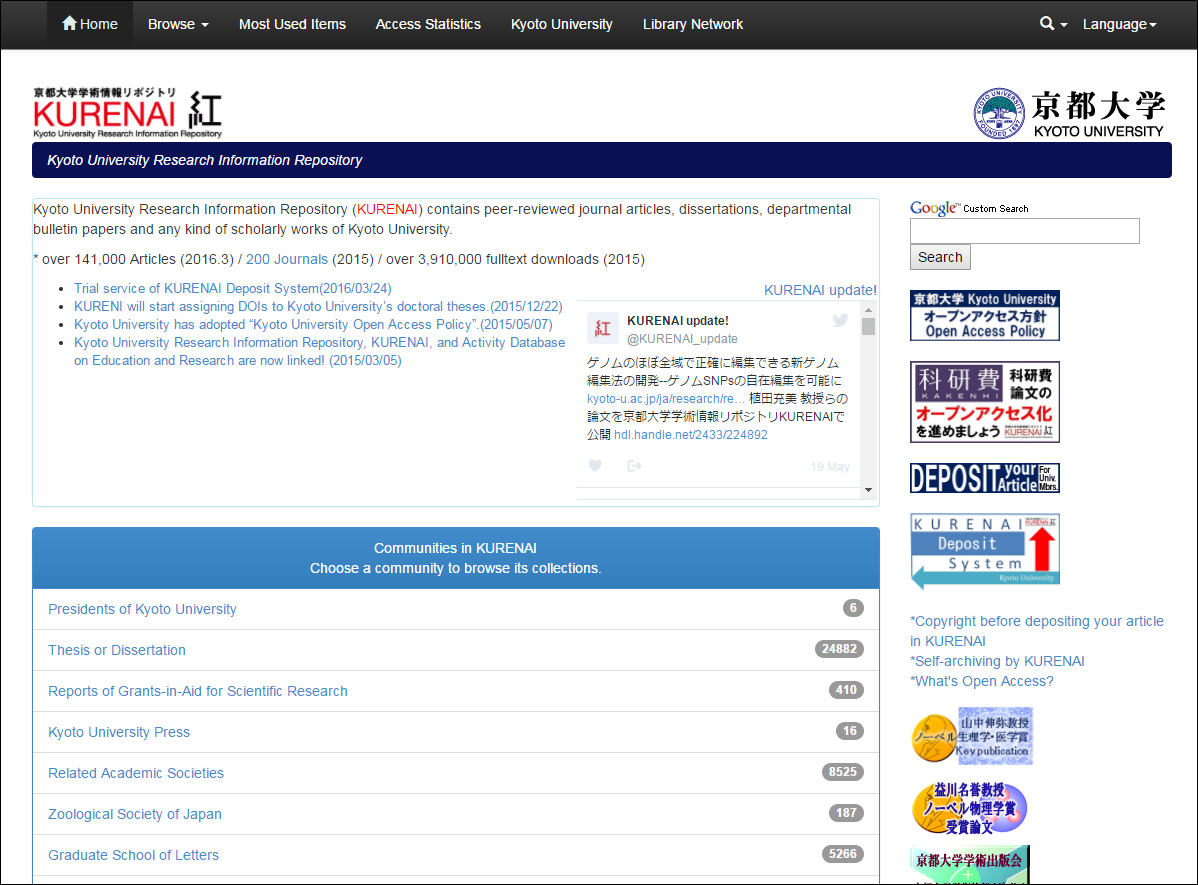Click the scroll down arrow of the tweet feed
The image size is (1198, 885).
click(868, 490)
